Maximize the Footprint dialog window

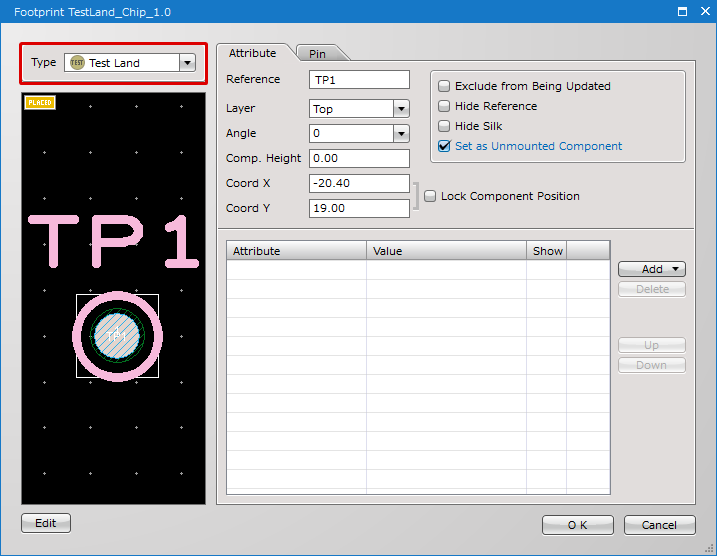pos(682,11)
